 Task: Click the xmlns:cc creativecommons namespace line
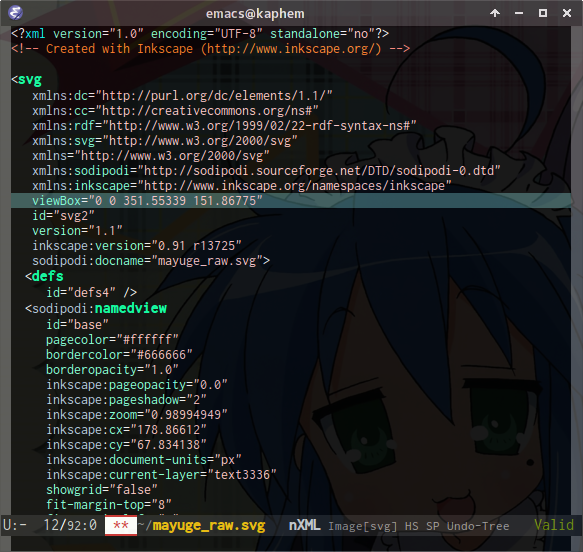pyautogui.click(x=175, y=111)
